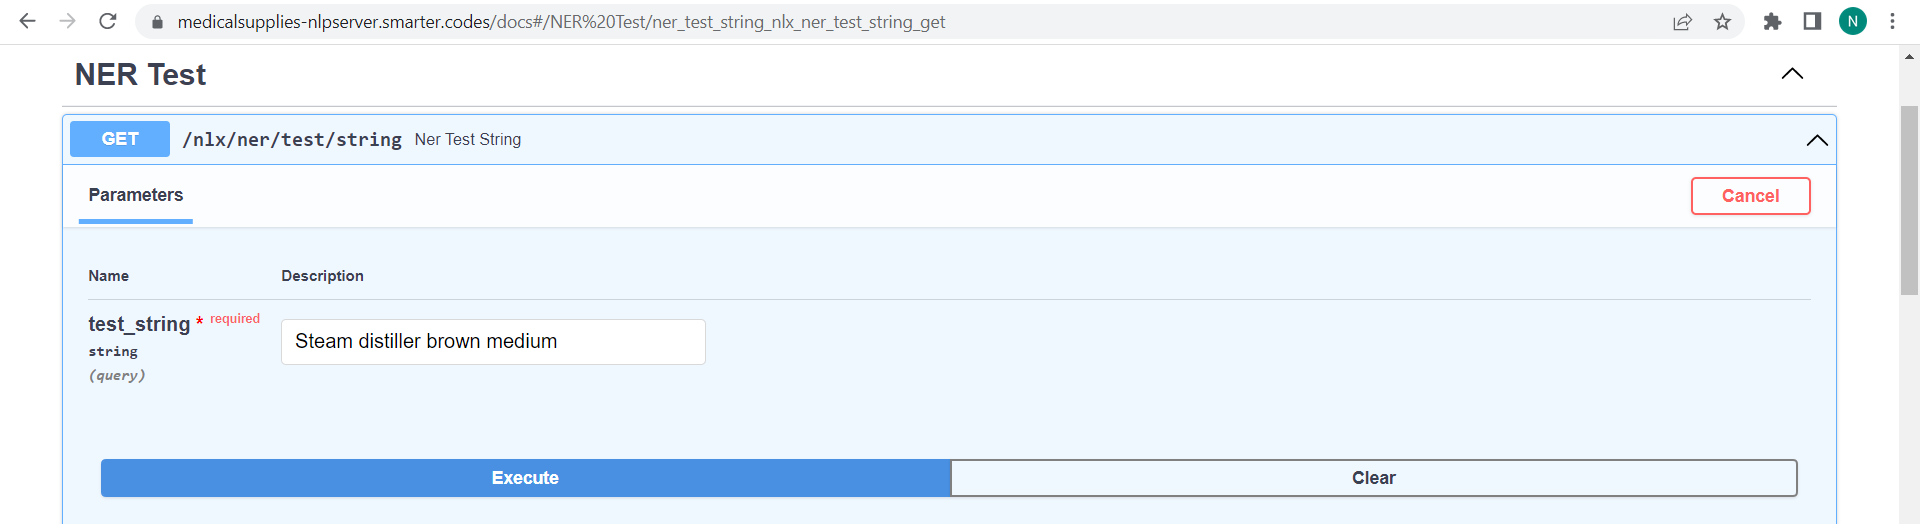The height and width of the screenshot is (524, 1920).
Task: Toggle the browser side panel
Action: click(1812, 22)
